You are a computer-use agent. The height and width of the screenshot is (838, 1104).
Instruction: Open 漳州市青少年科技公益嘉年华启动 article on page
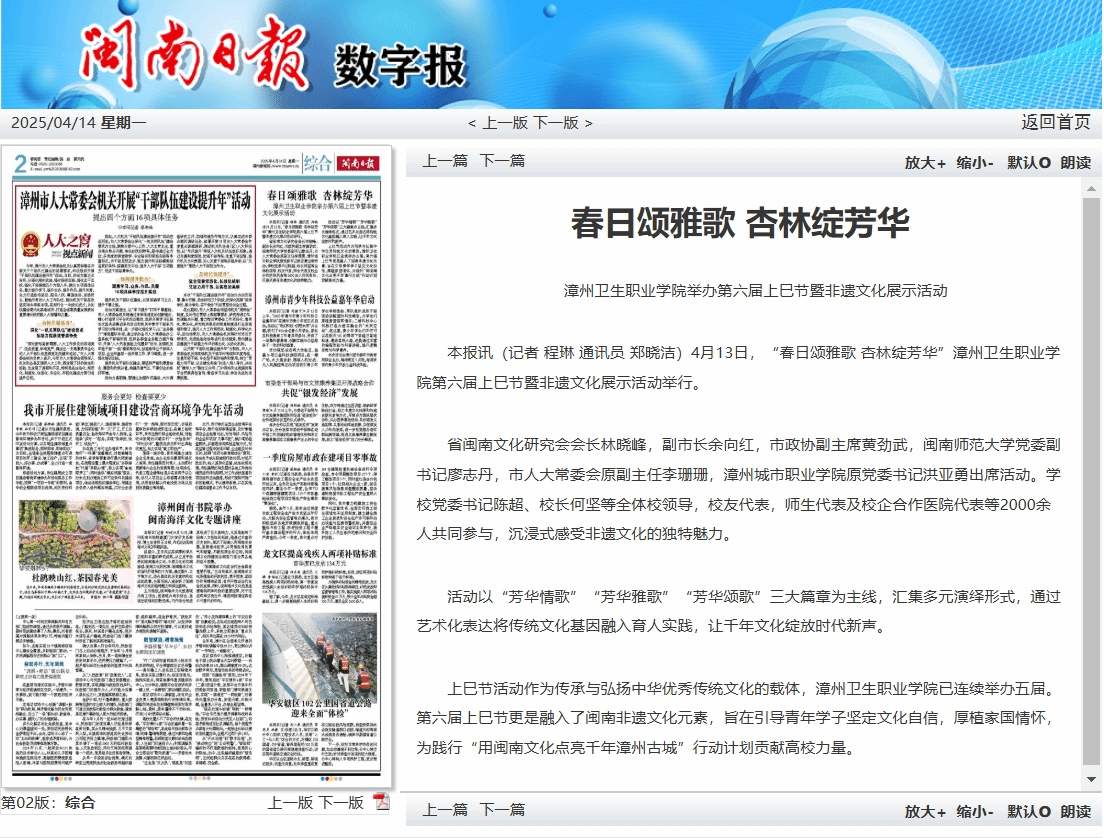[x=319, y=298]
